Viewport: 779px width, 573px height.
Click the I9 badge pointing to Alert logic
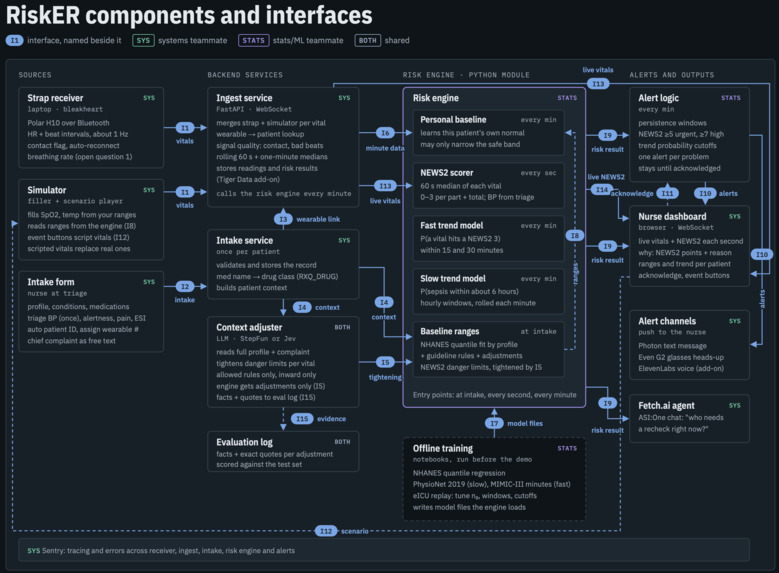click(x=607, y=135)
